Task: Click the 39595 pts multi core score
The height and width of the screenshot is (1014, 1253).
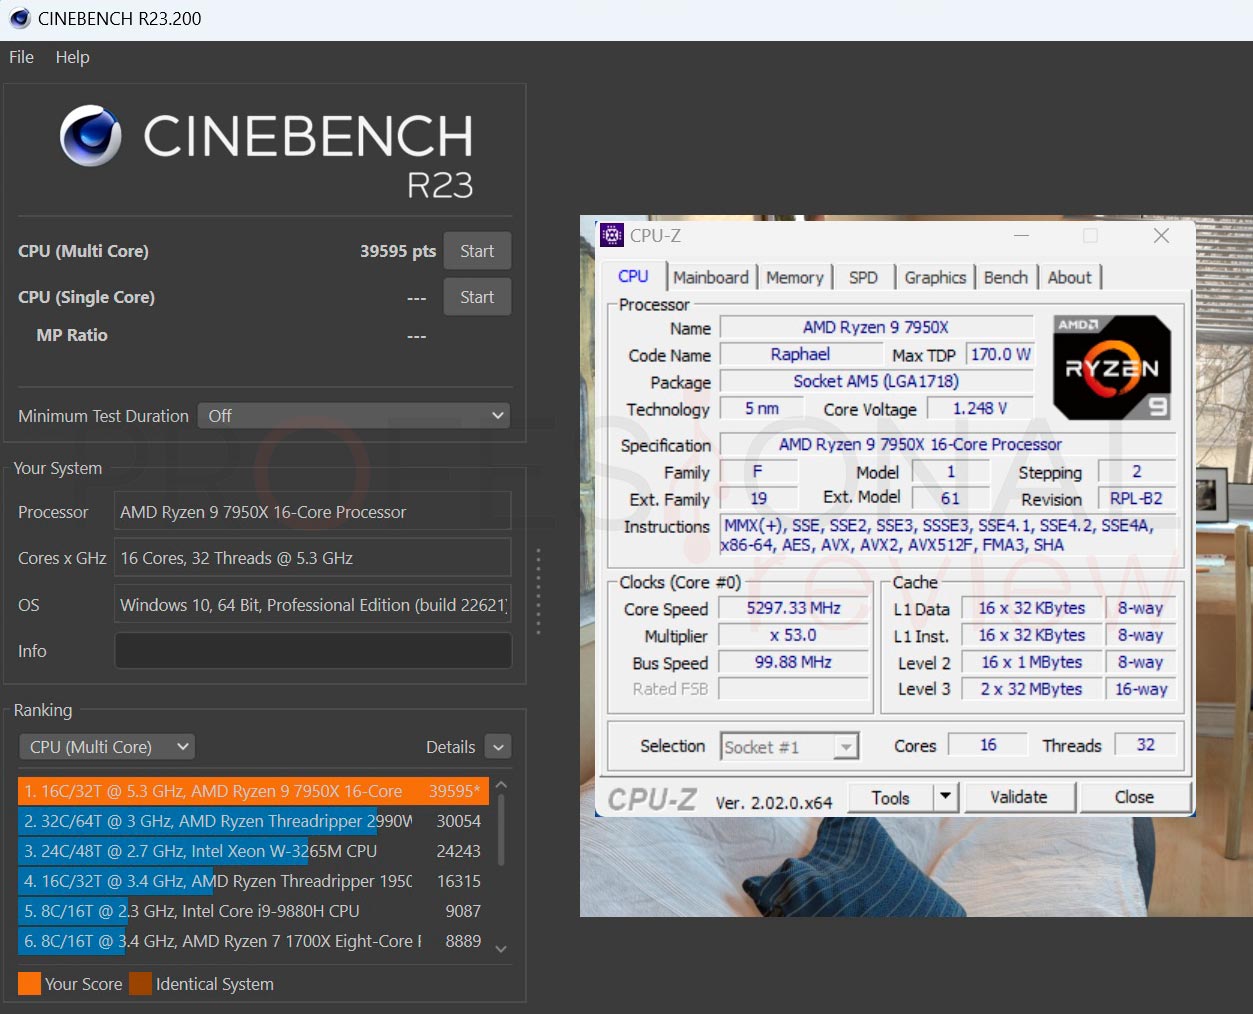Action: tap(398, 251)
